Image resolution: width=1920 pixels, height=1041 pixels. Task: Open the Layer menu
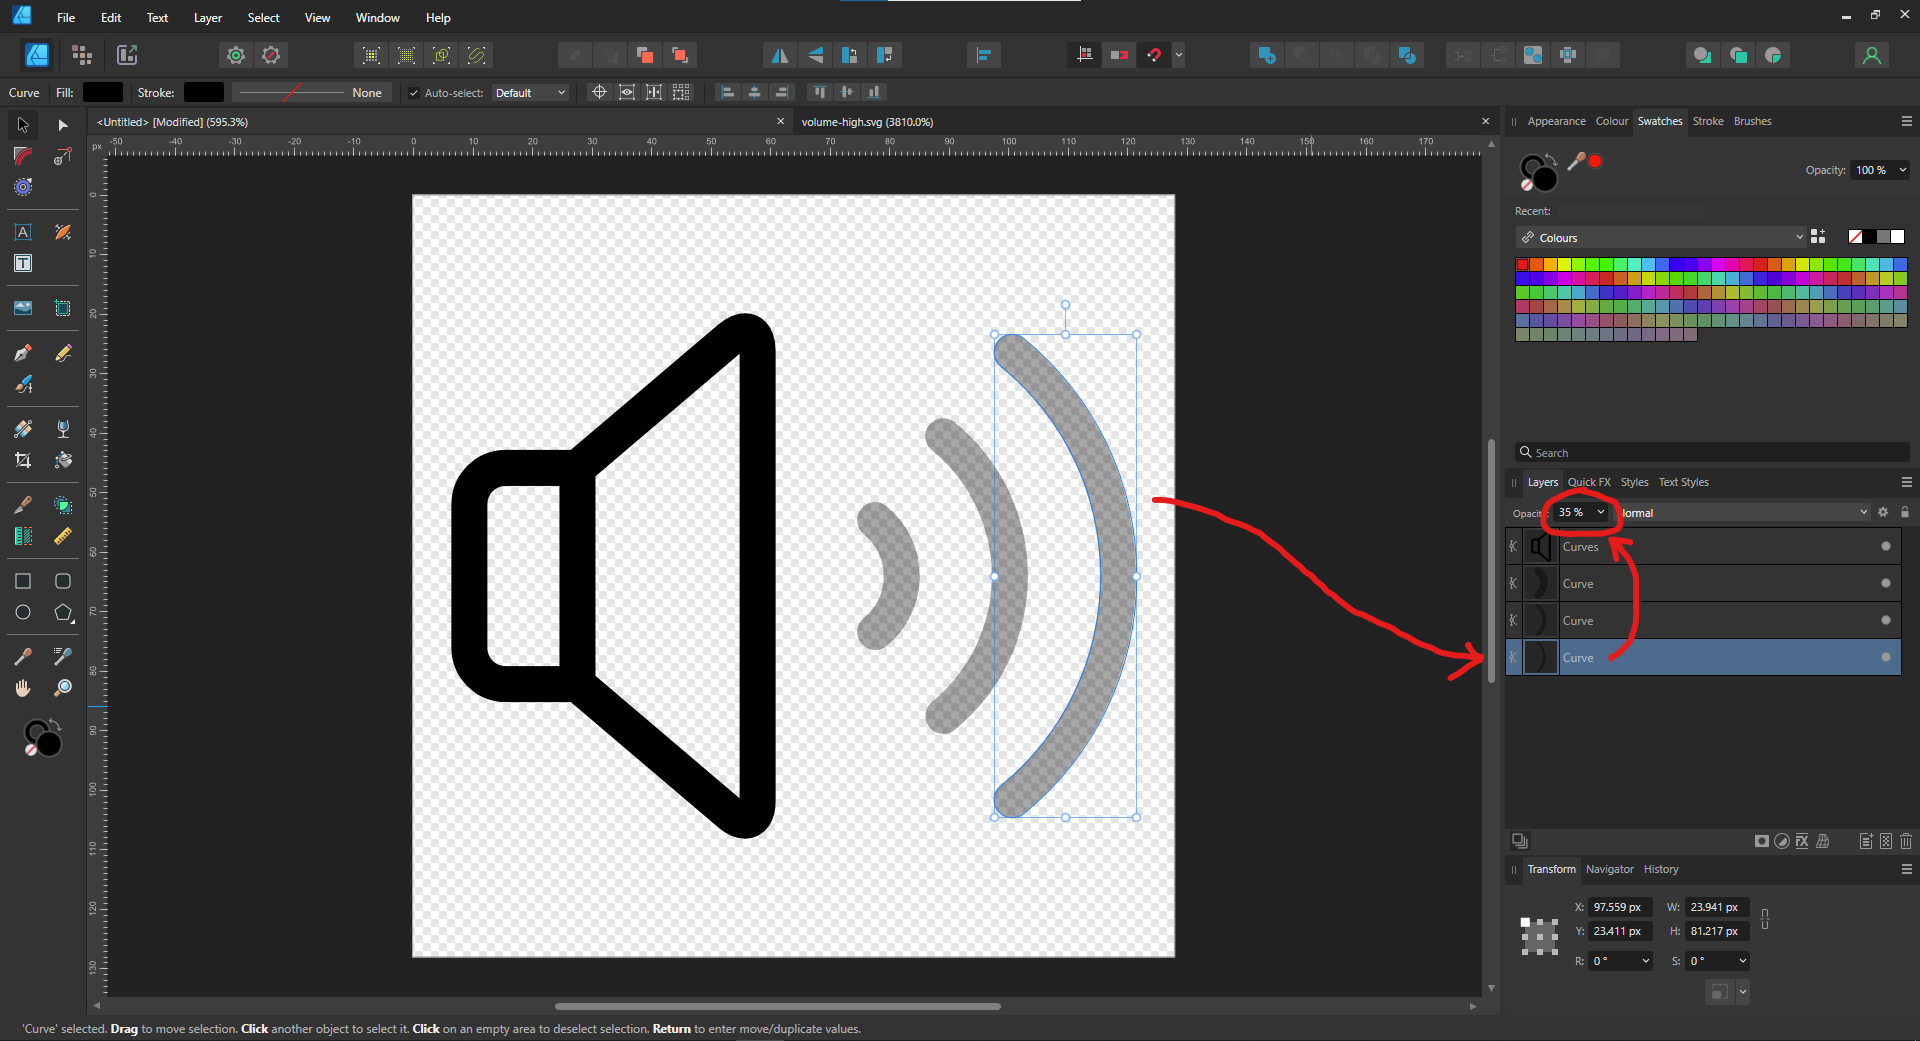pyautogui.click(x=207, y=18)
